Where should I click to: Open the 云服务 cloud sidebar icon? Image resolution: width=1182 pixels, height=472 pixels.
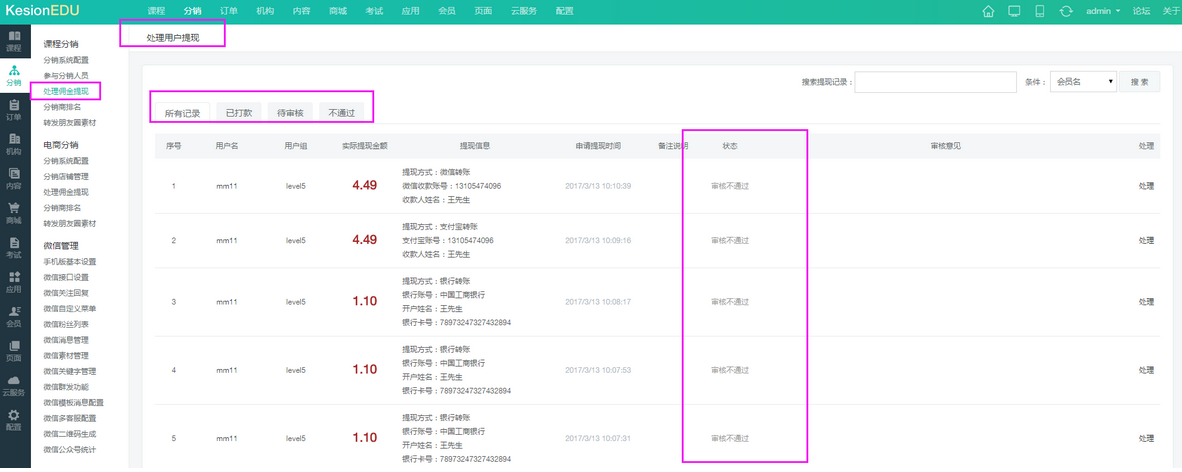(x=14, y=384)
